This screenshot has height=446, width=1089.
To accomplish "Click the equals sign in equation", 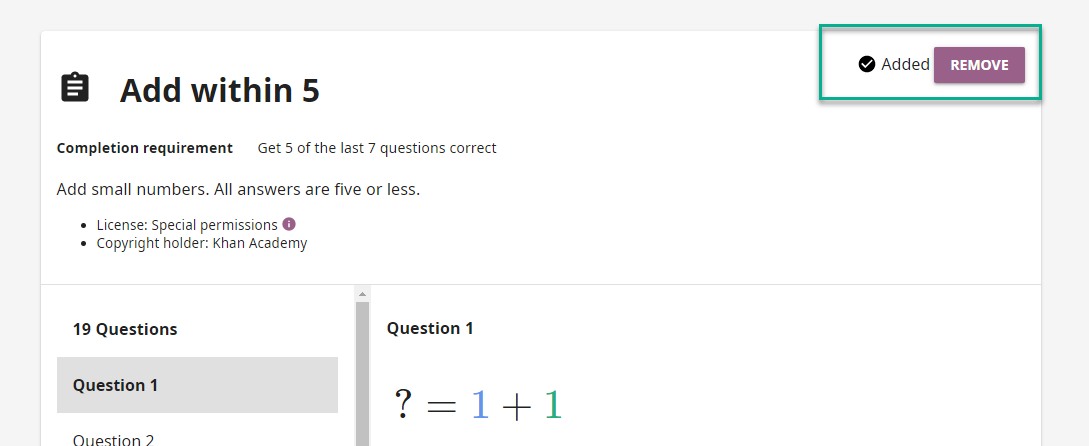I will coord(441,406).
